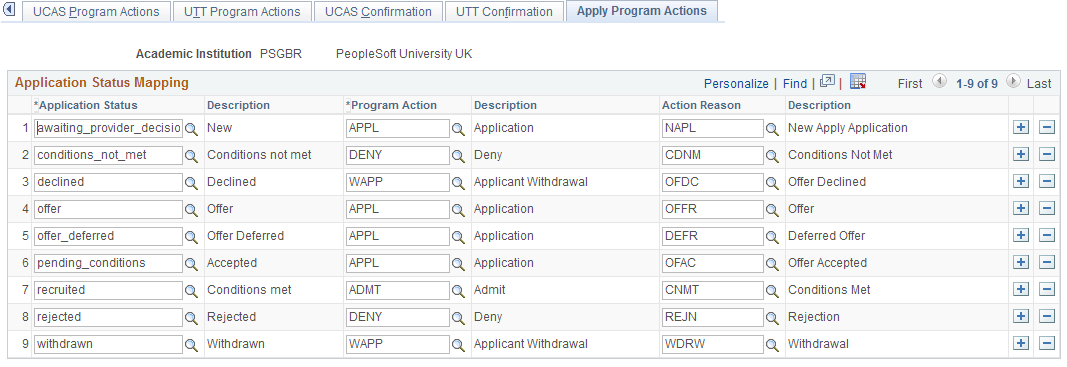The width and height of the screenshot is (1067, 367).
Task: Switch to UTT Confirmation tab
Action: (504, 12)
